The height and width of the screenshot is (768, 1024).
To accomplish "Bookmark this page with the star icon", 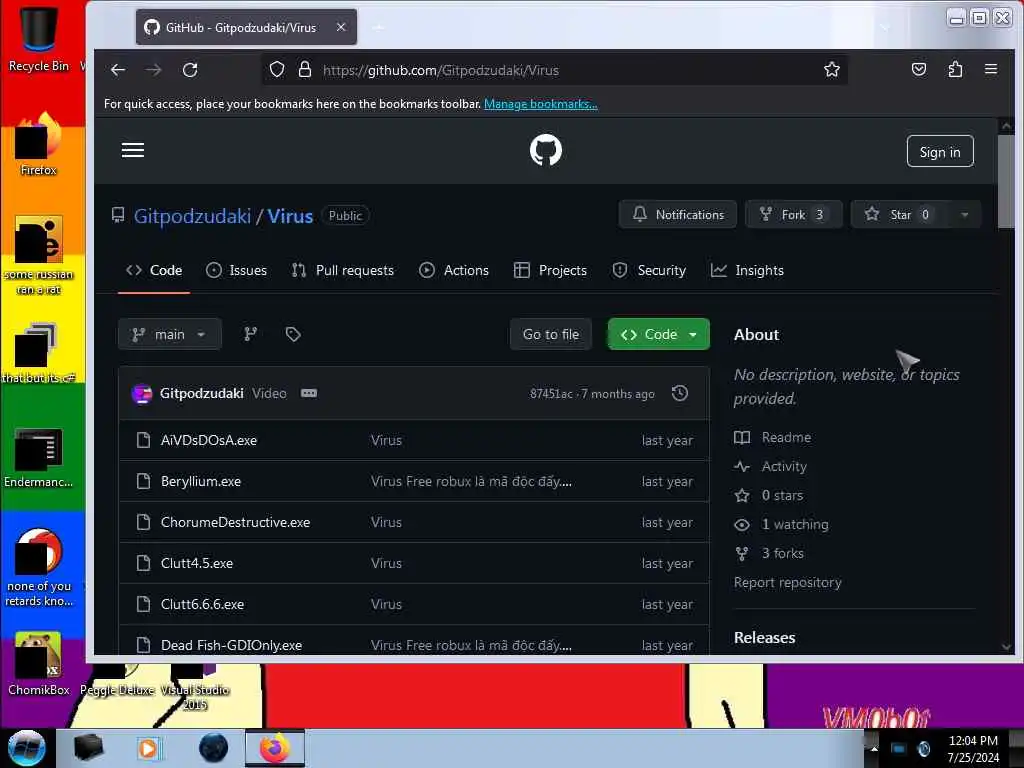I will (831, 69).
